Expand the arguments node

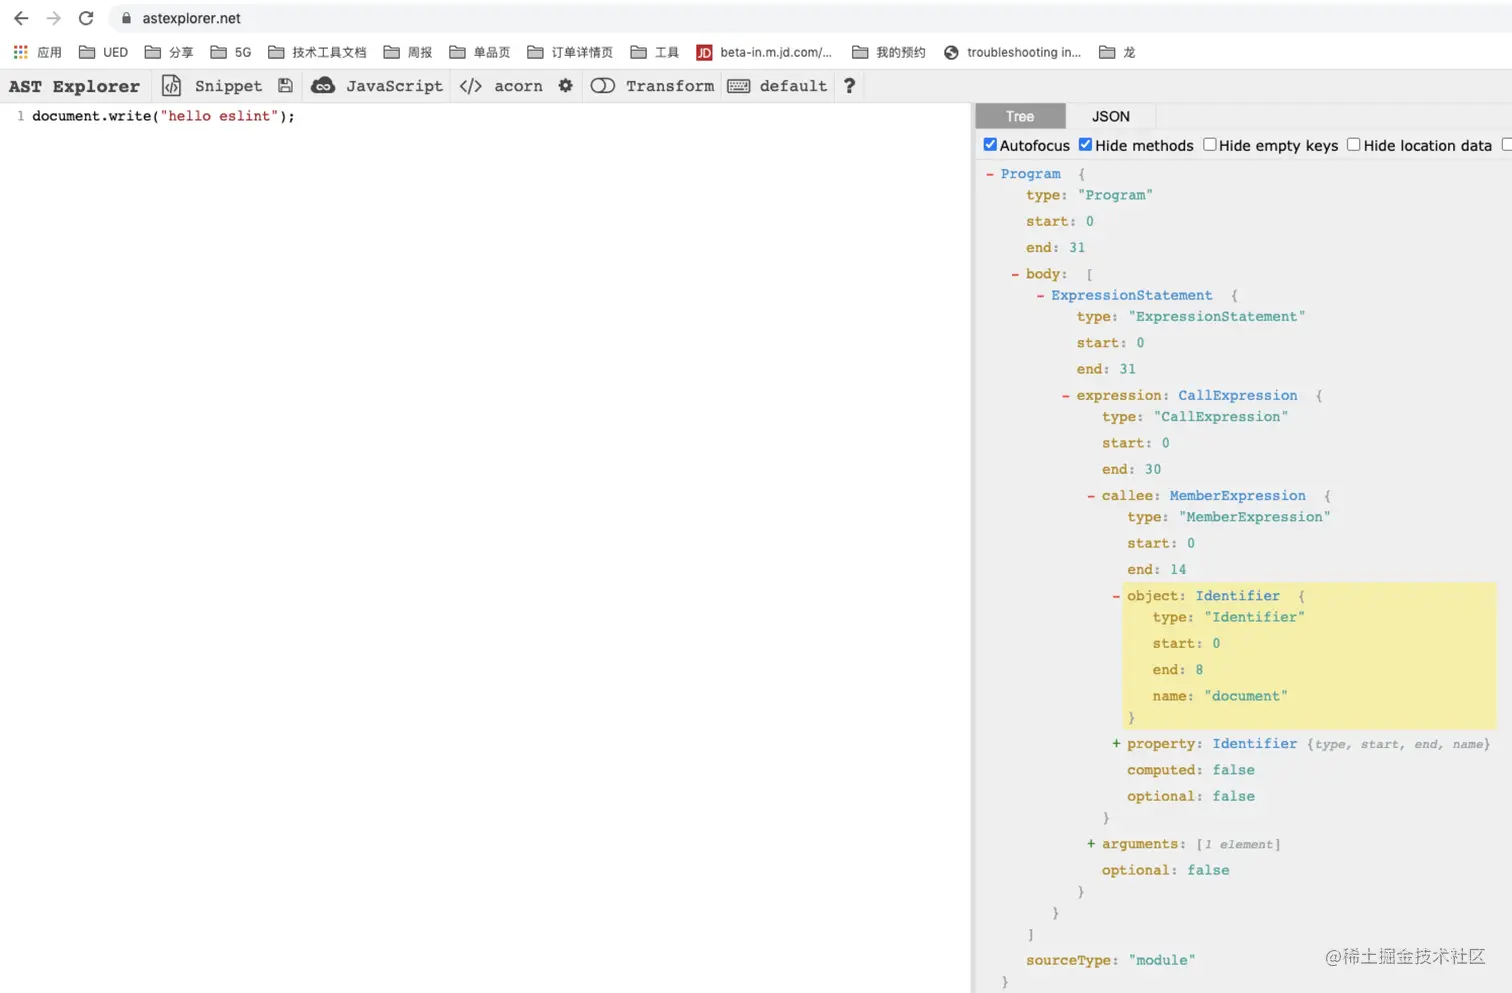click(1091, 844)
